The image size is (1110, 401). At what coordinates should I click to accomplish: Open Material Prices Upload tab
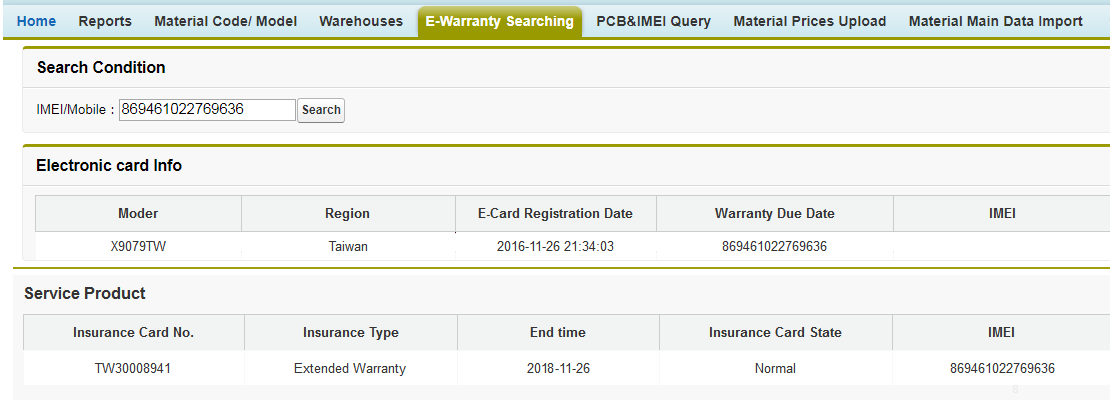pos(809,21)
